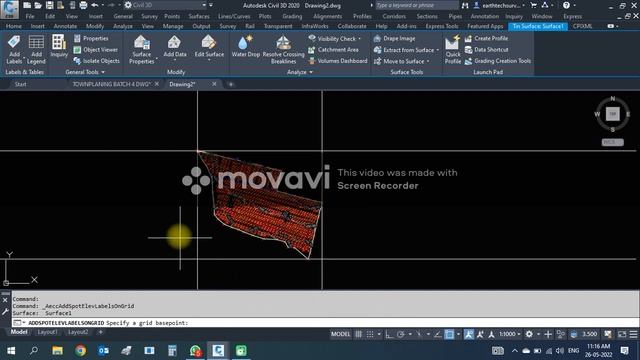This screenshot has width=640, height=360.
Task: Launch Object Viewer
Action: (96, 50)
